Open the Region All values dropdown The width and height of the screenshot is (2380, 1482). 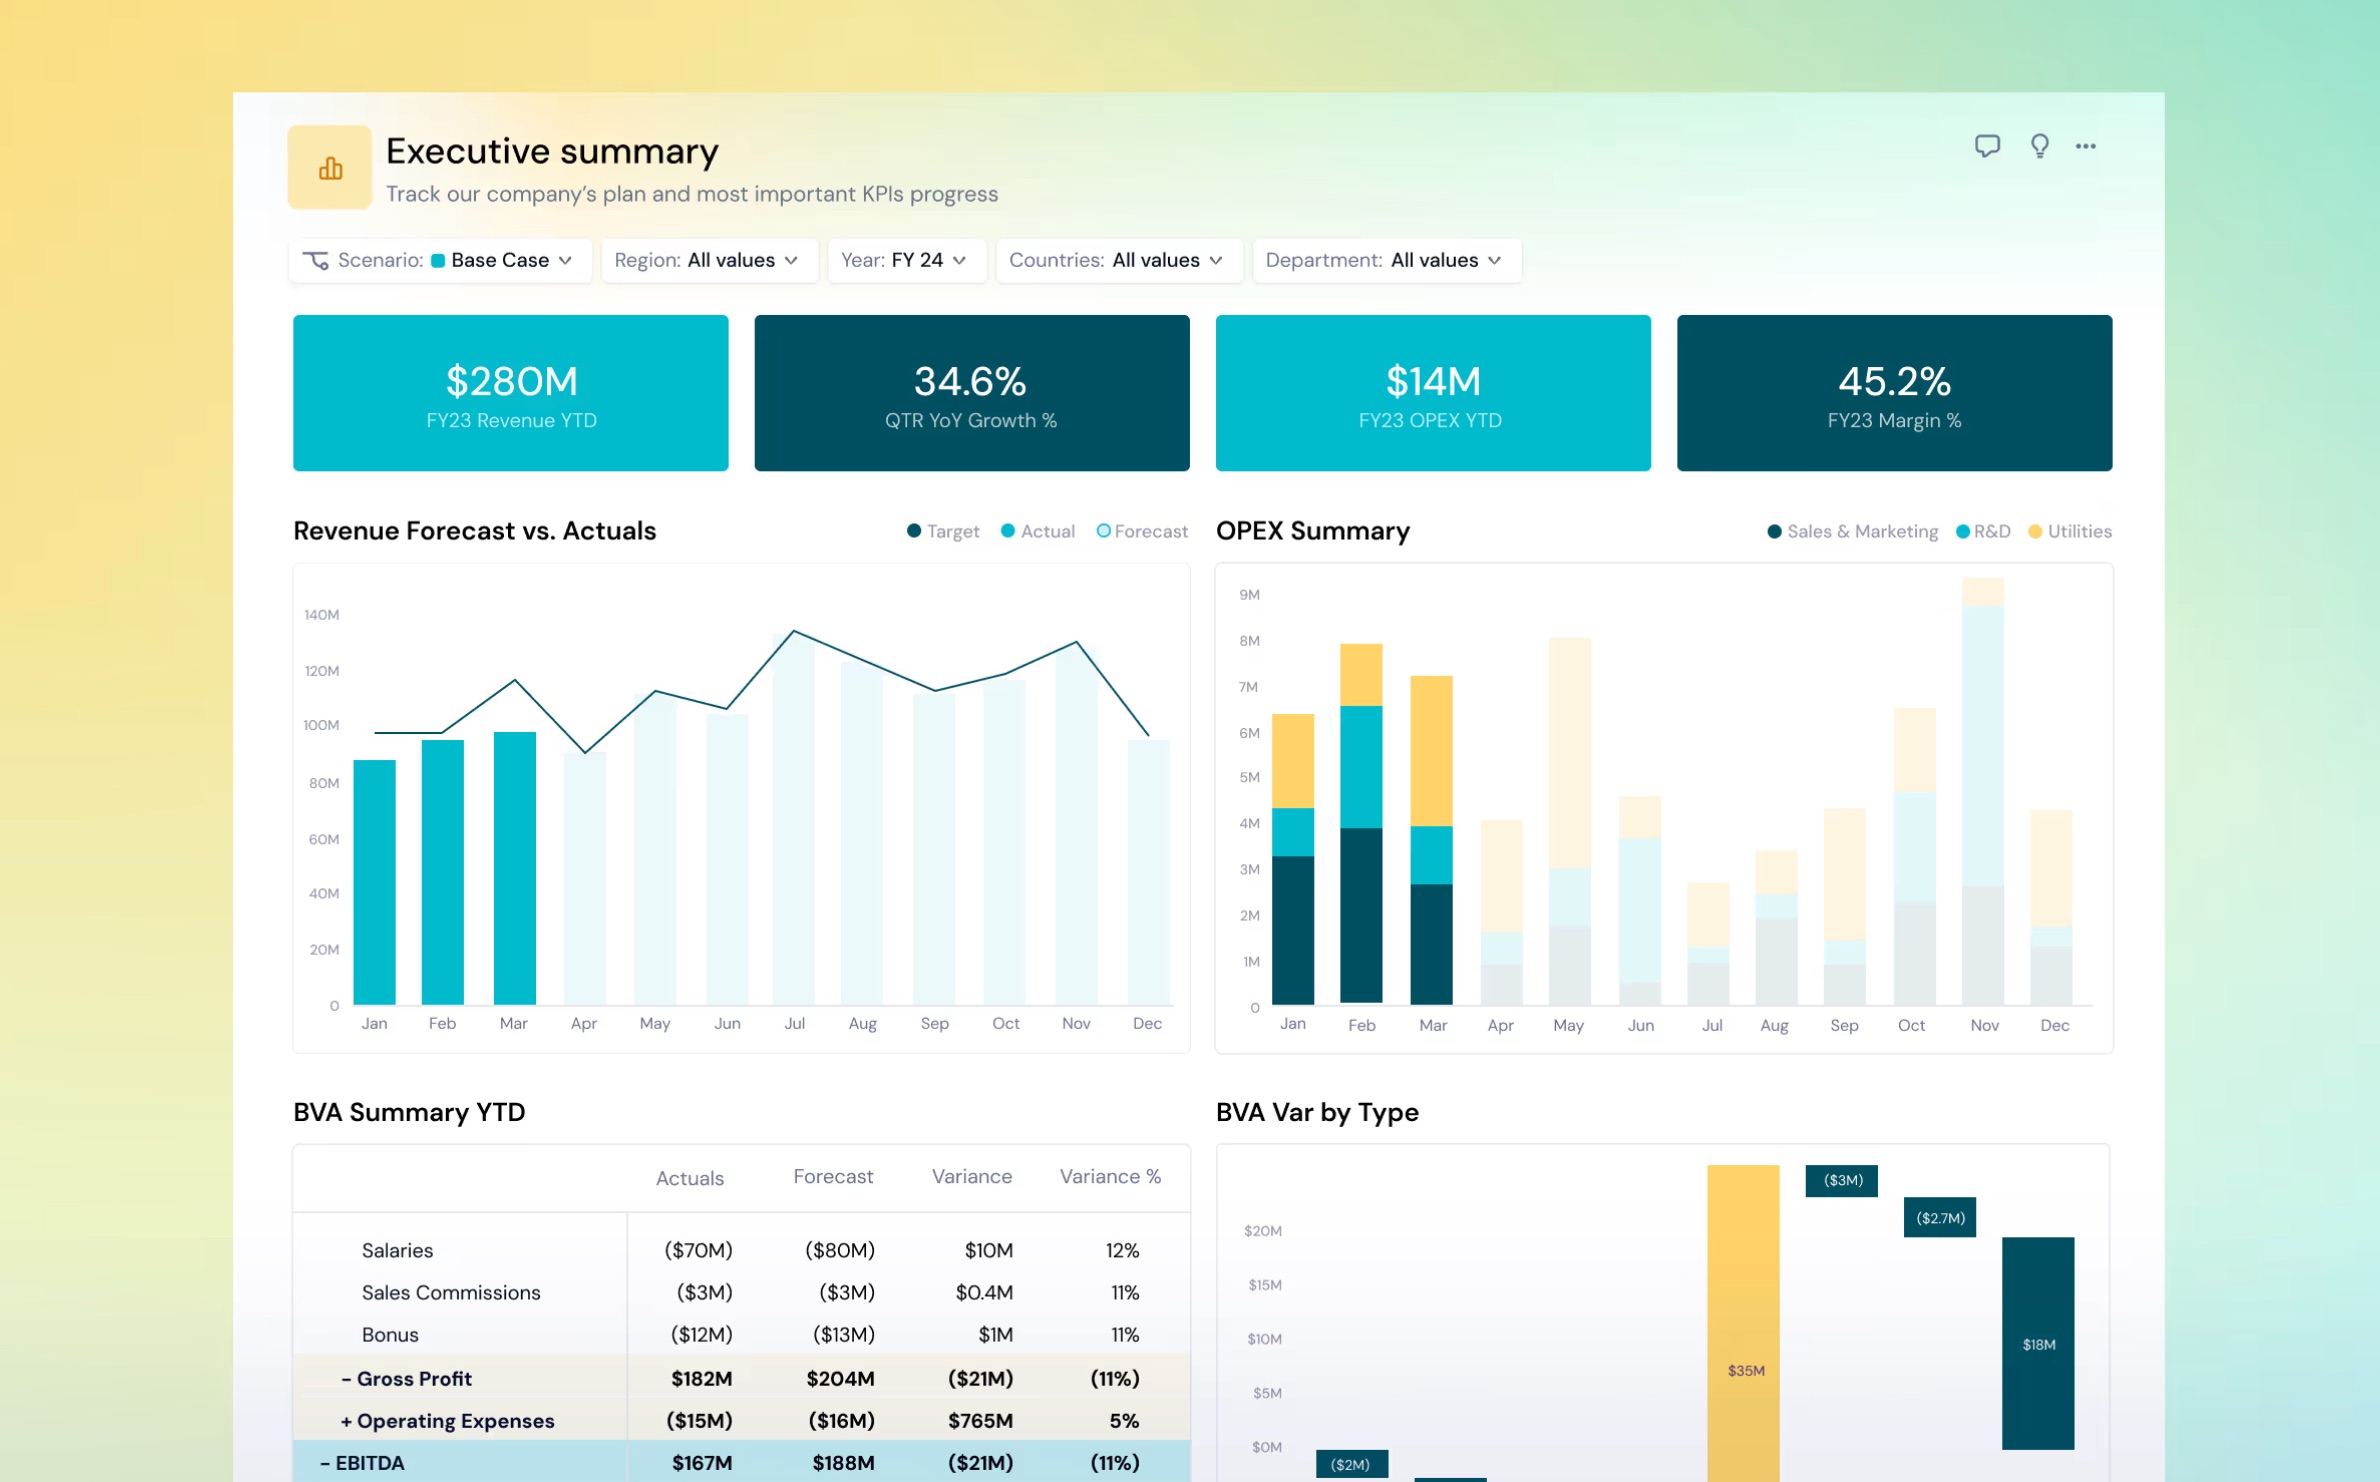coord(710,260)
